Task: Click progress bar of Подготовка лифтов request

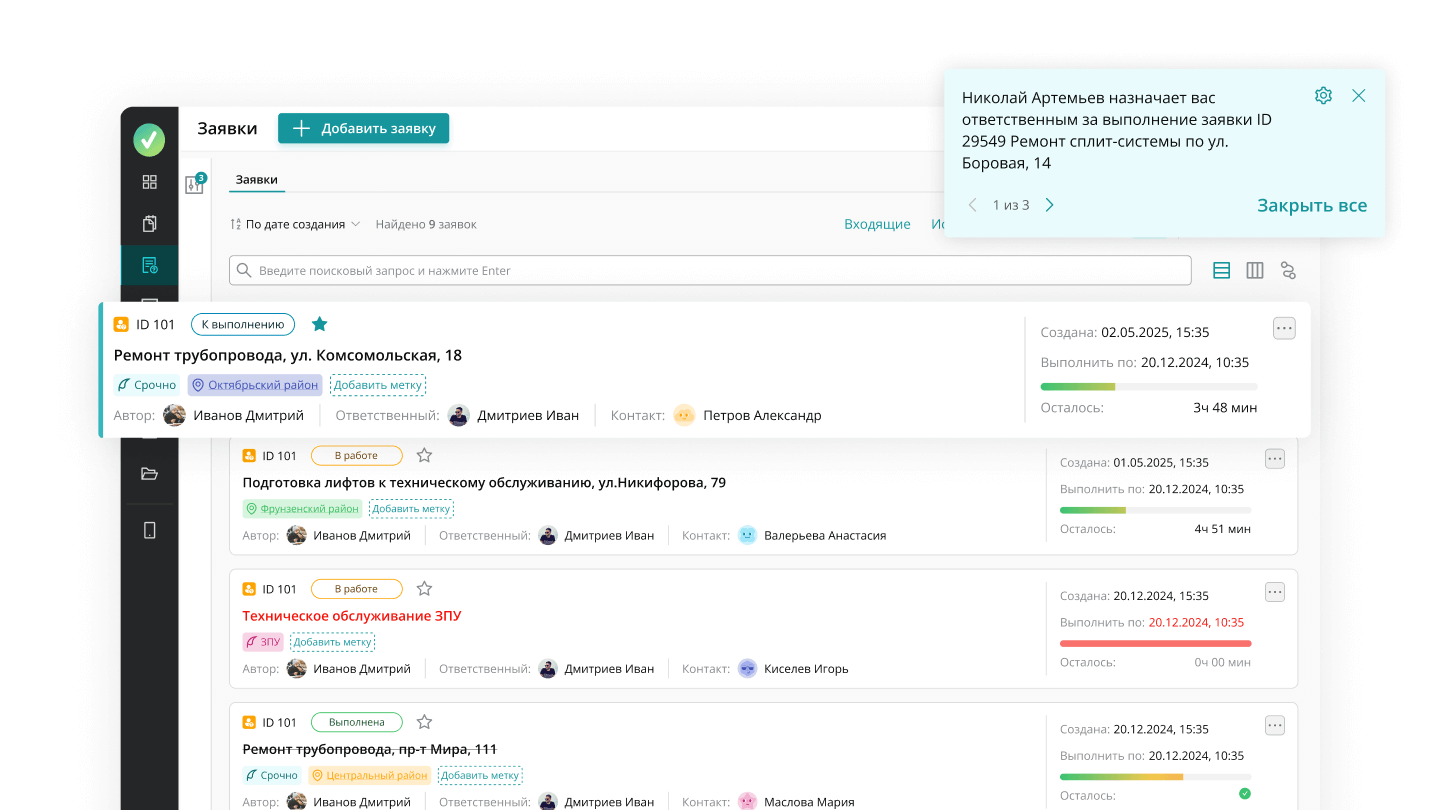Action: (x=1155, y=510)
